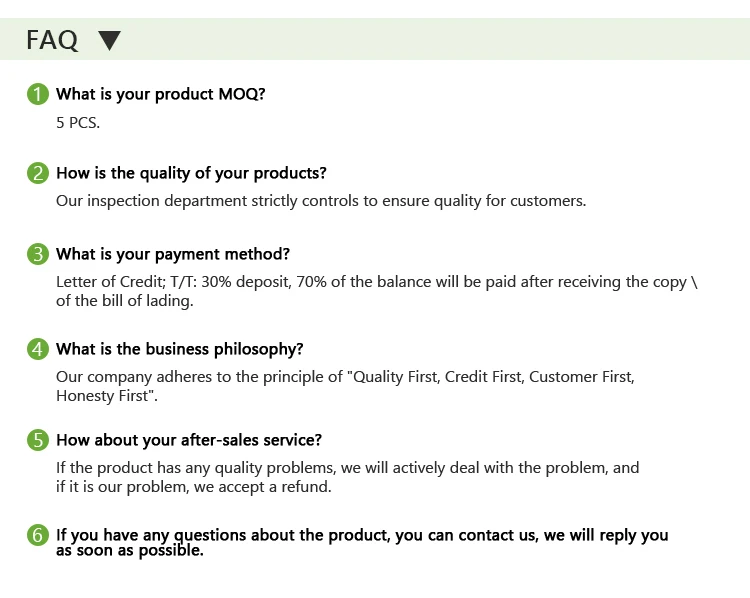Click the green number 6 circle icon

[37, 536]
